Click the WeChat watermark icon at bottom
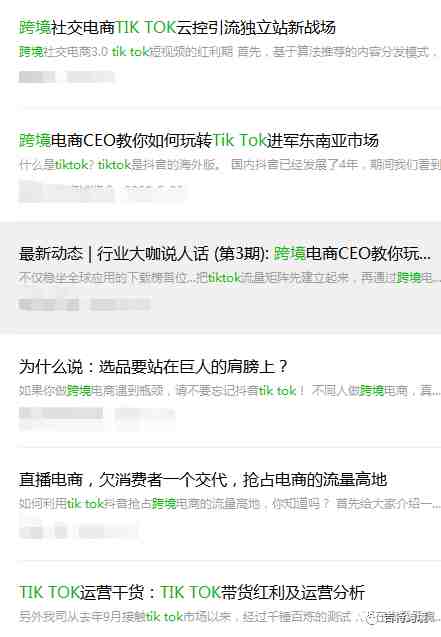 [x=370, y=618]
